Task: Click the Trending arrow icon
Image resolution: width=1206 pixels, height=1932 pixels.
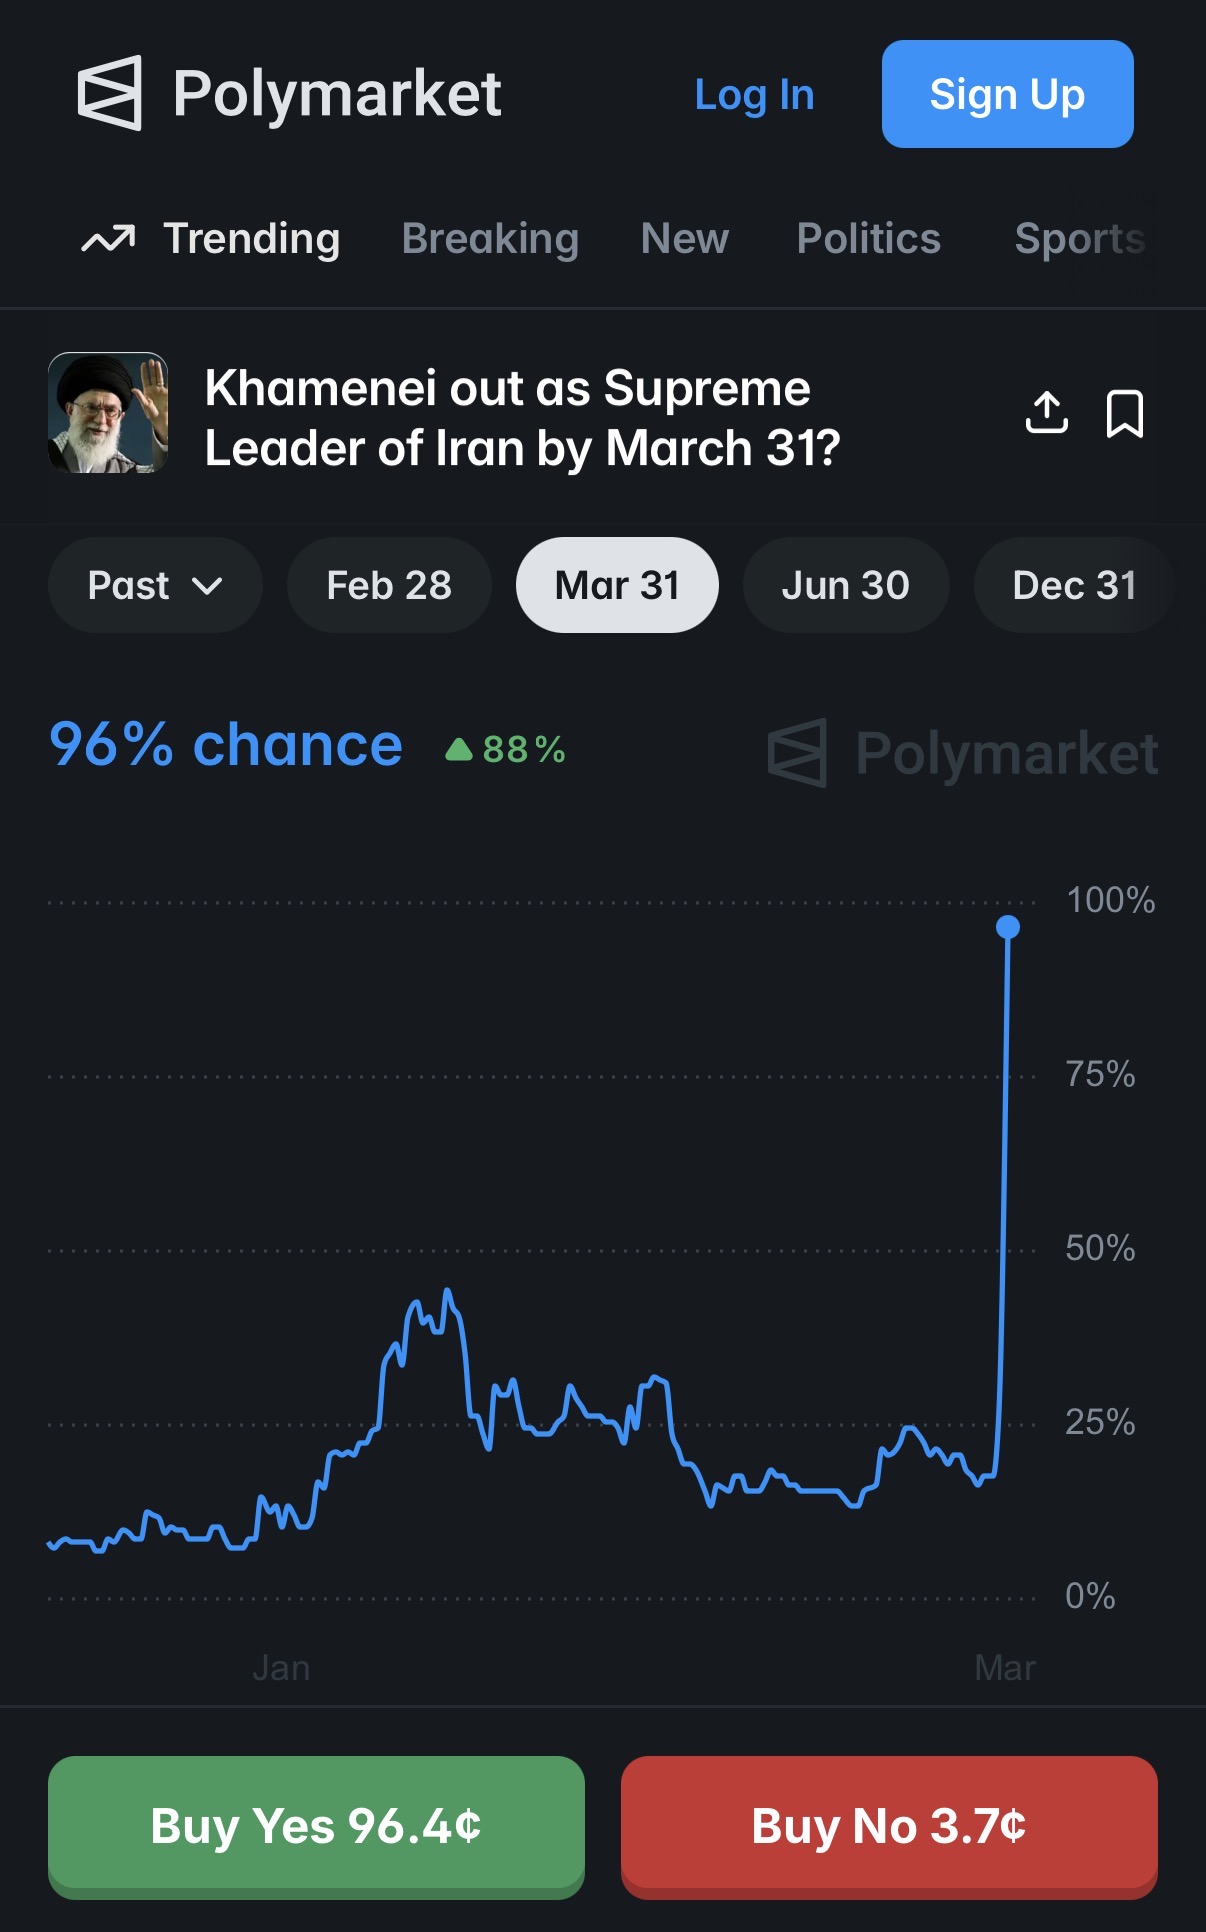Action: (108, 239)
